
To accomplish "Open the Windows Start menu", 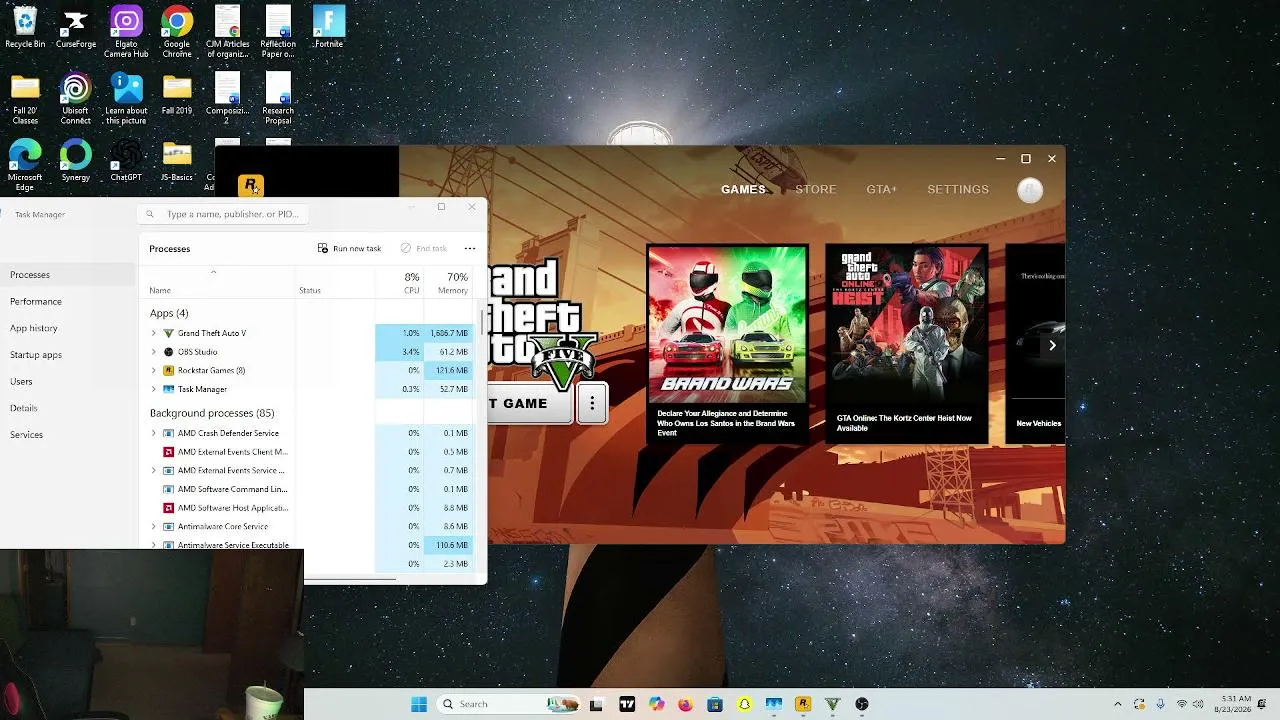I will point(419,704).
